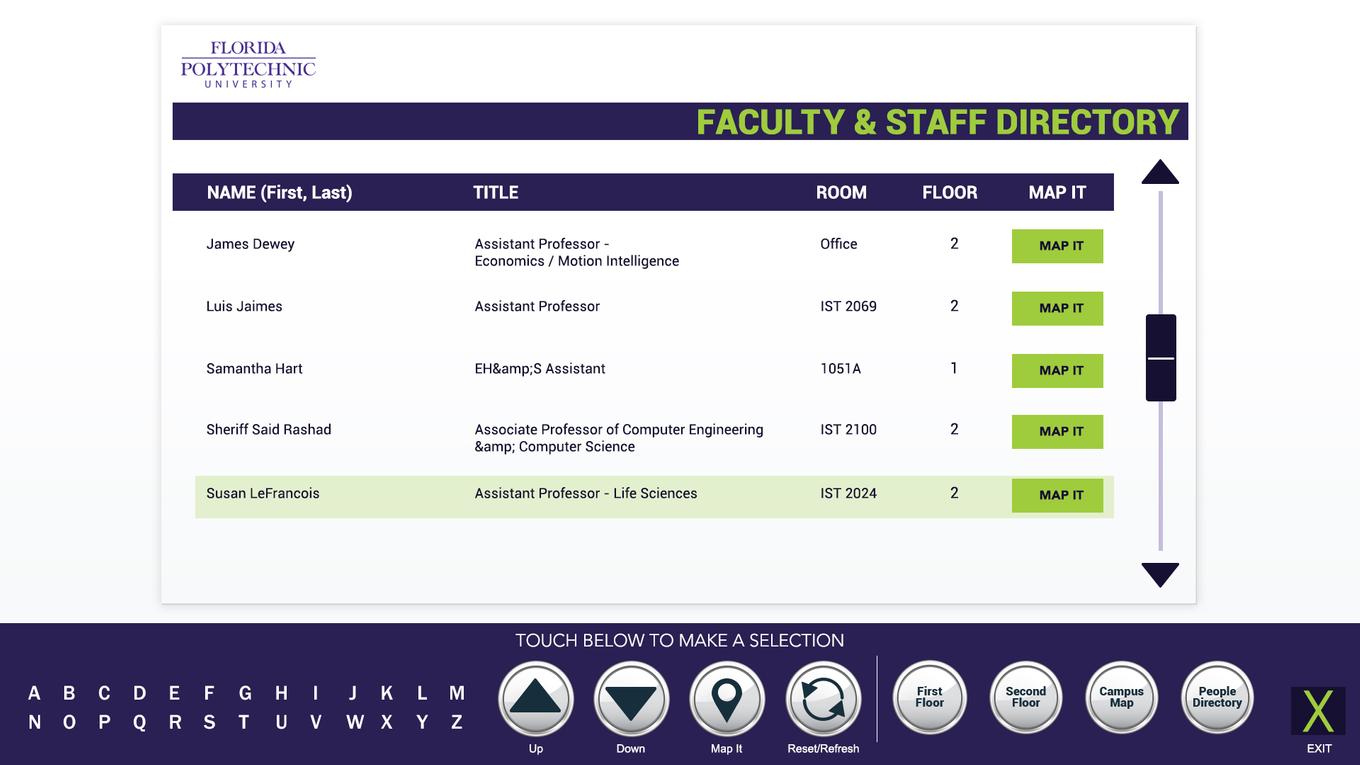
Task: Click the directory scrollbar thumb
Action: [x=1160, y=357]
